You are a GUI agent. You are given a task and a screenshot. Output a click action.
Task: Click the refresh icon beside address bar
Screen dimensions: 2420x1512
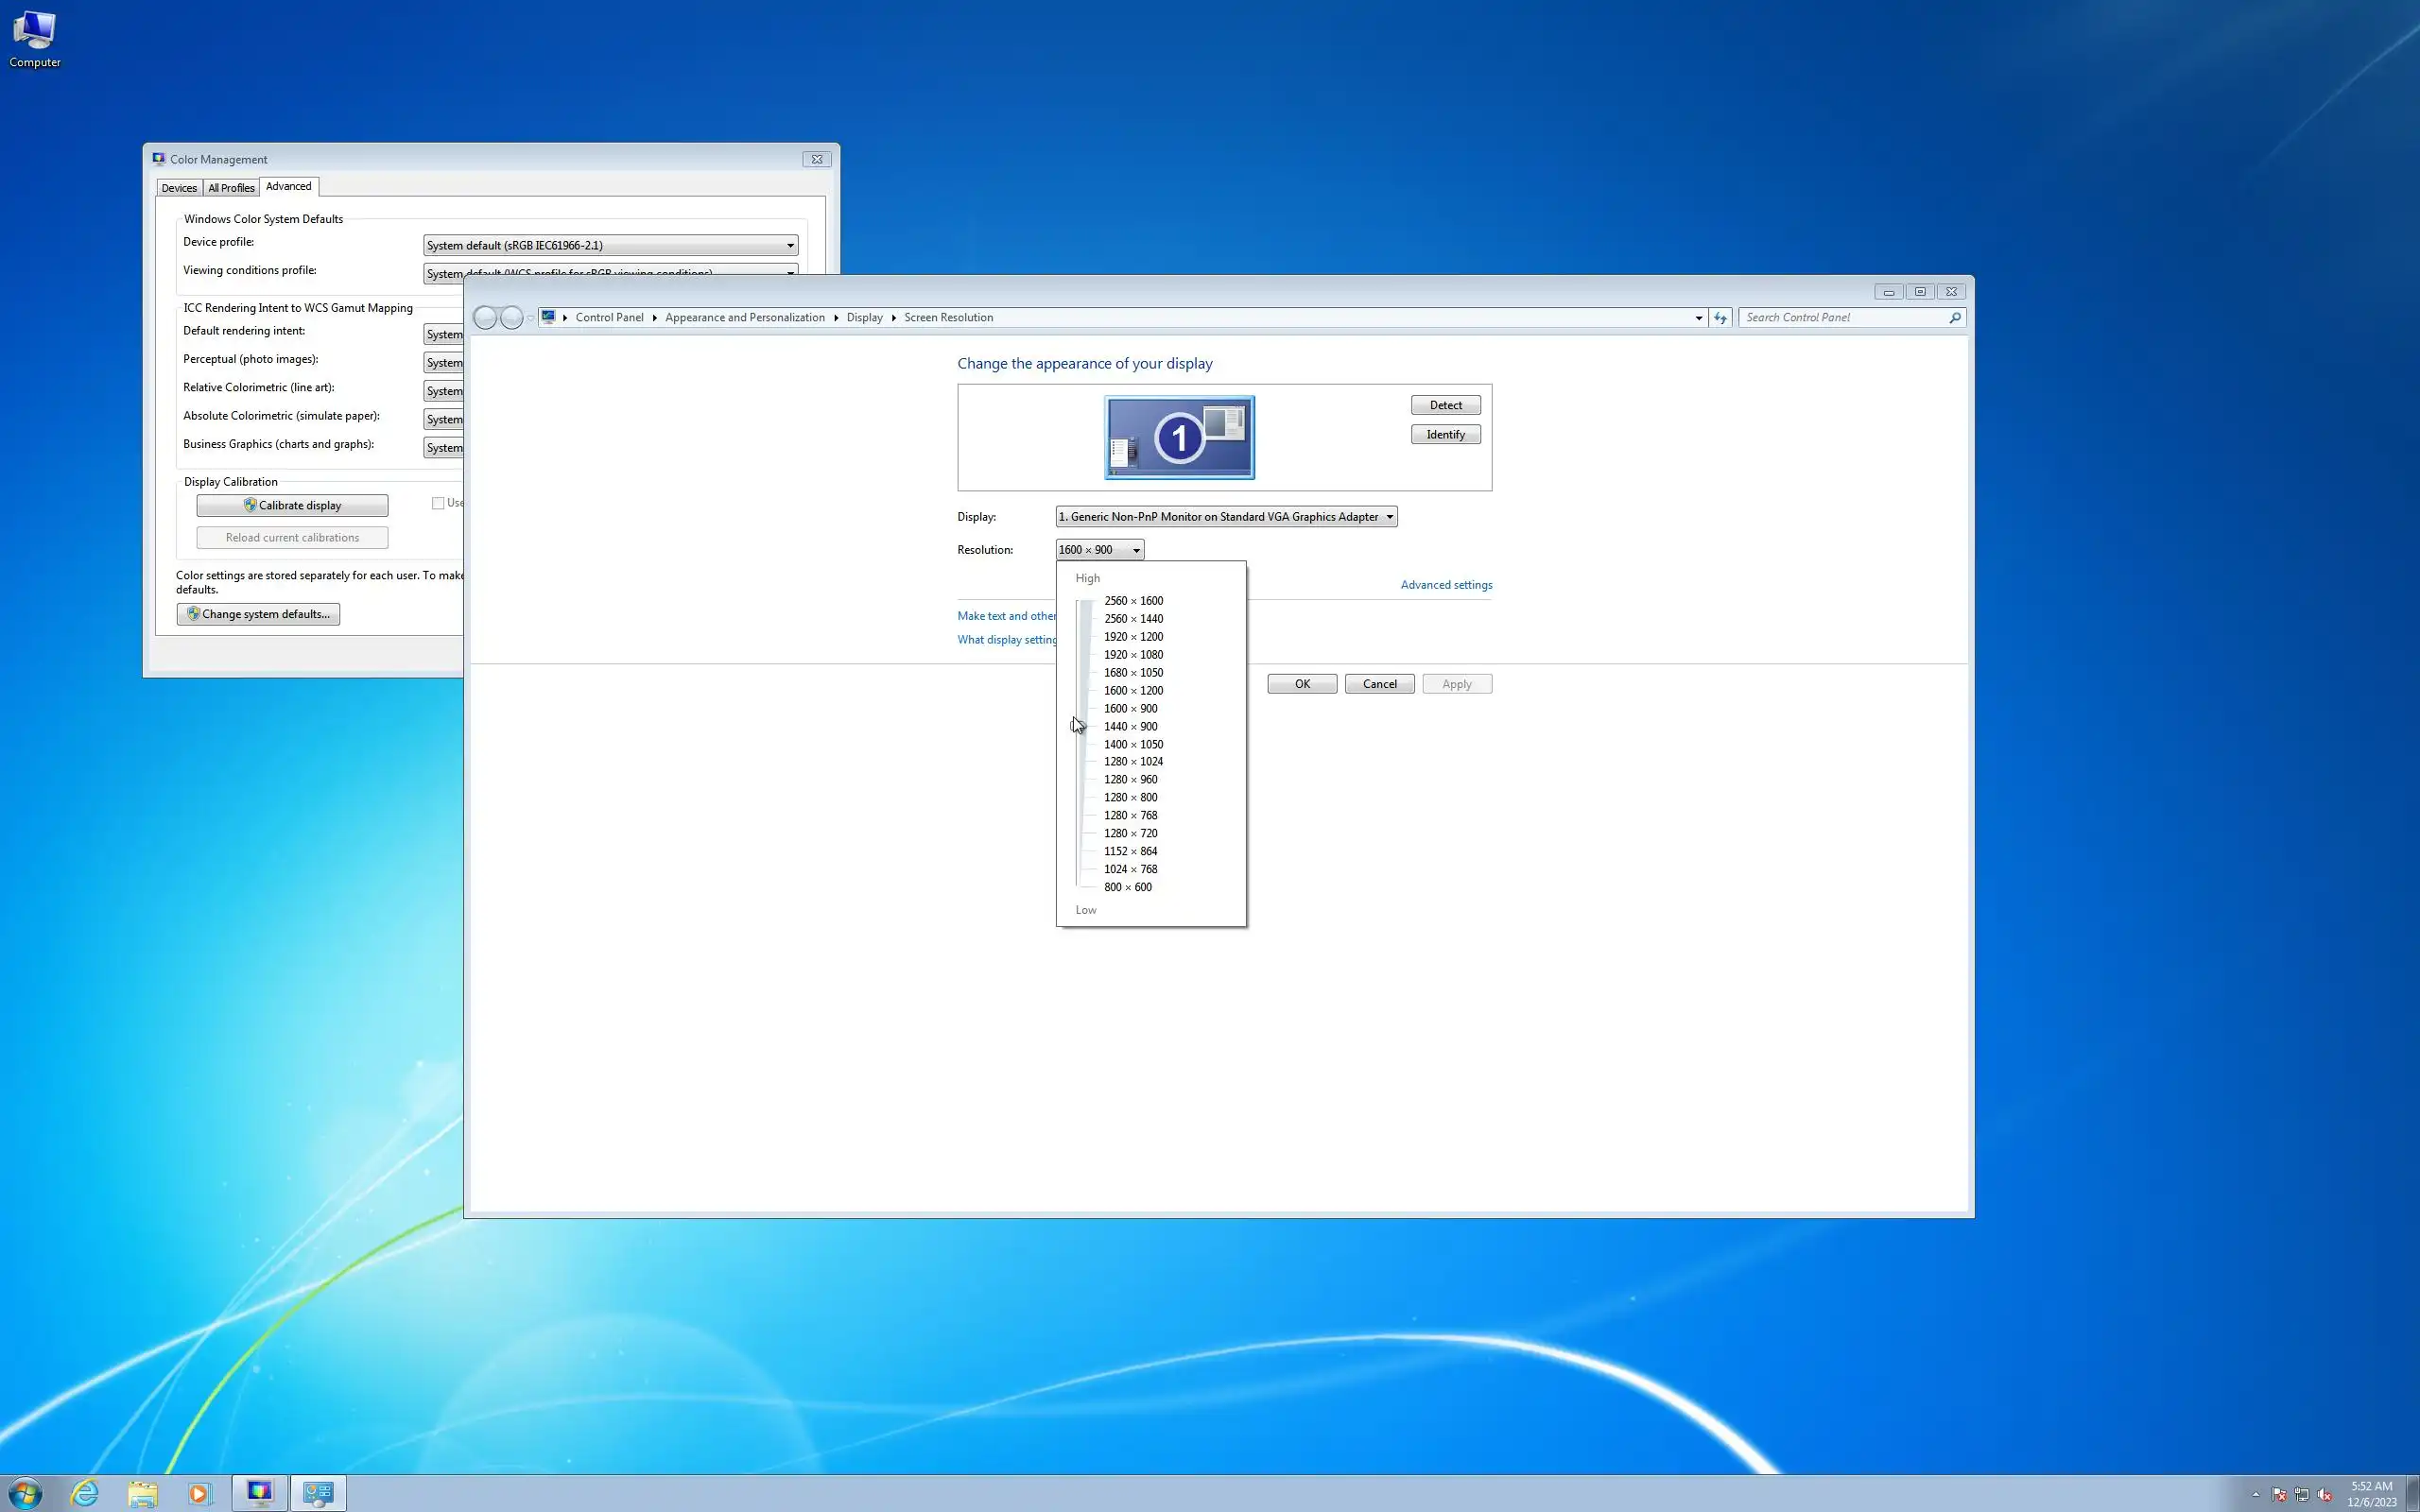pos(1720,318)
